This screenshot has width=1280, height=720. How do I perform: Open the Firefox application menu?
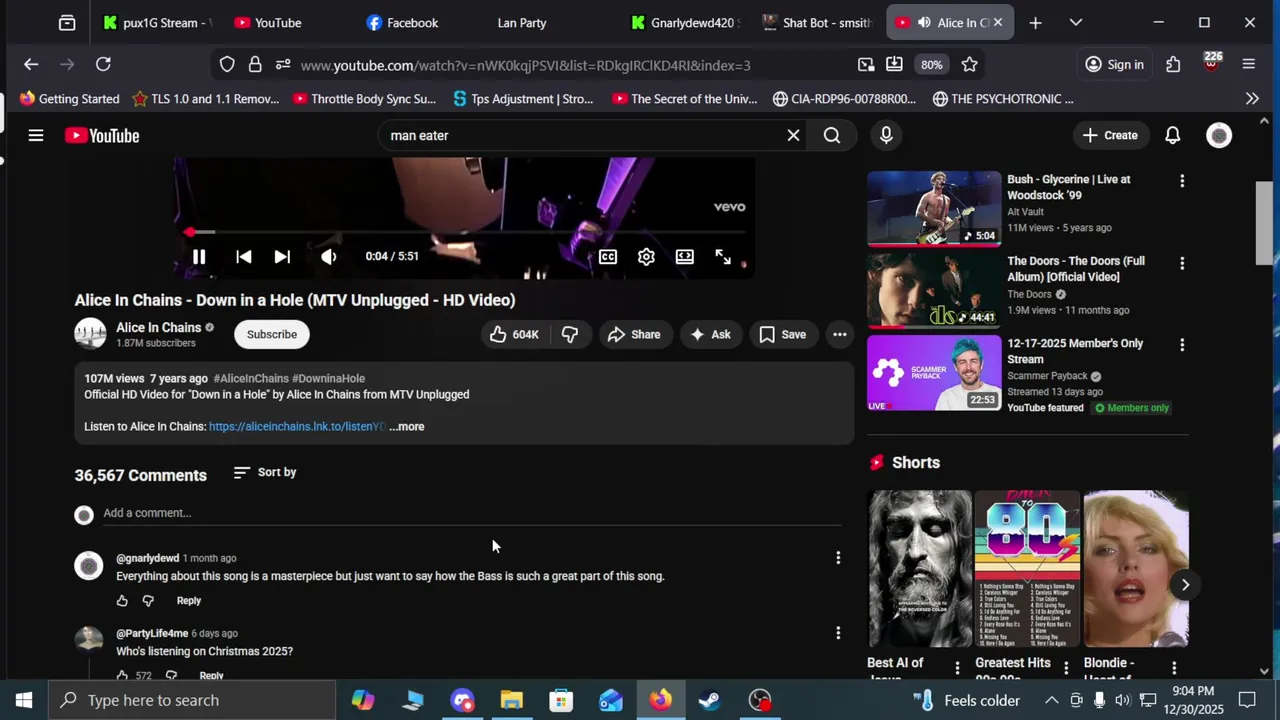pyautogui.click(x=1248, y=65)
